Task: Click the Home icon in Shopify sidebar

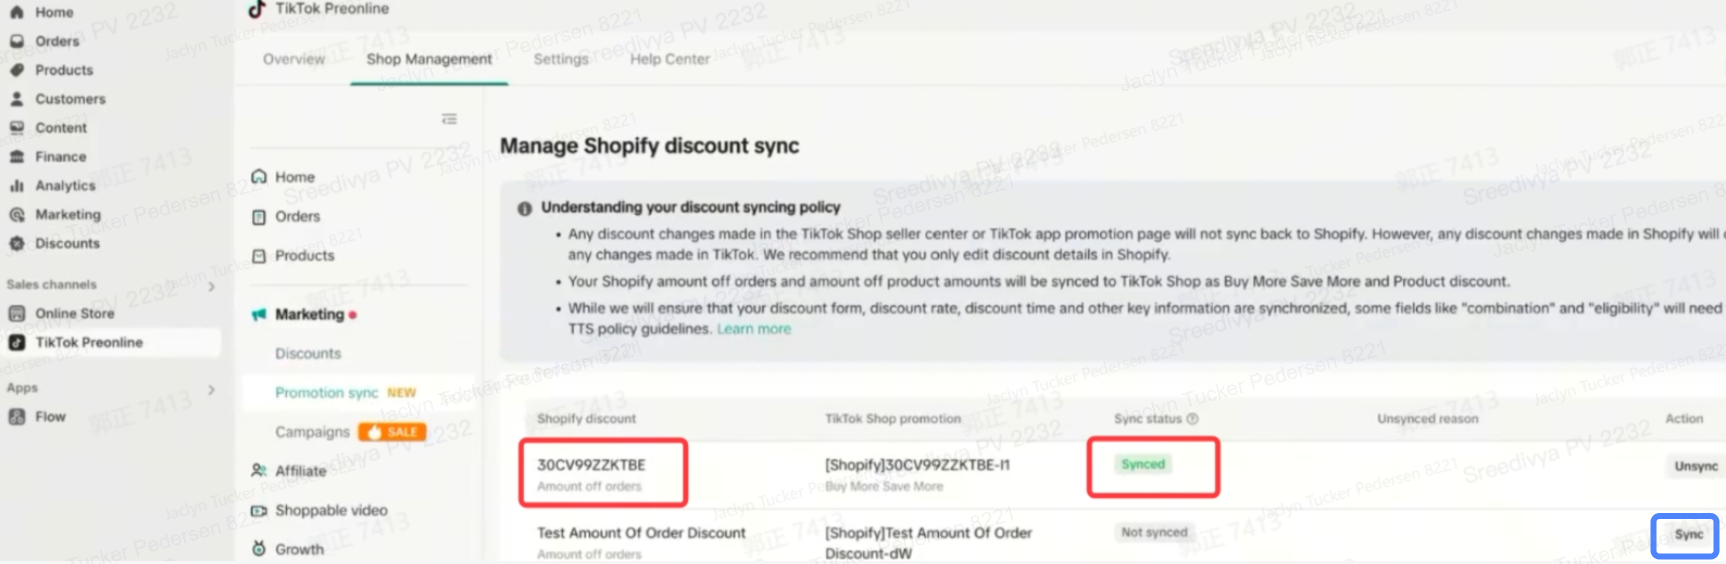Action: pyautogui.click(x=17, y=12)
